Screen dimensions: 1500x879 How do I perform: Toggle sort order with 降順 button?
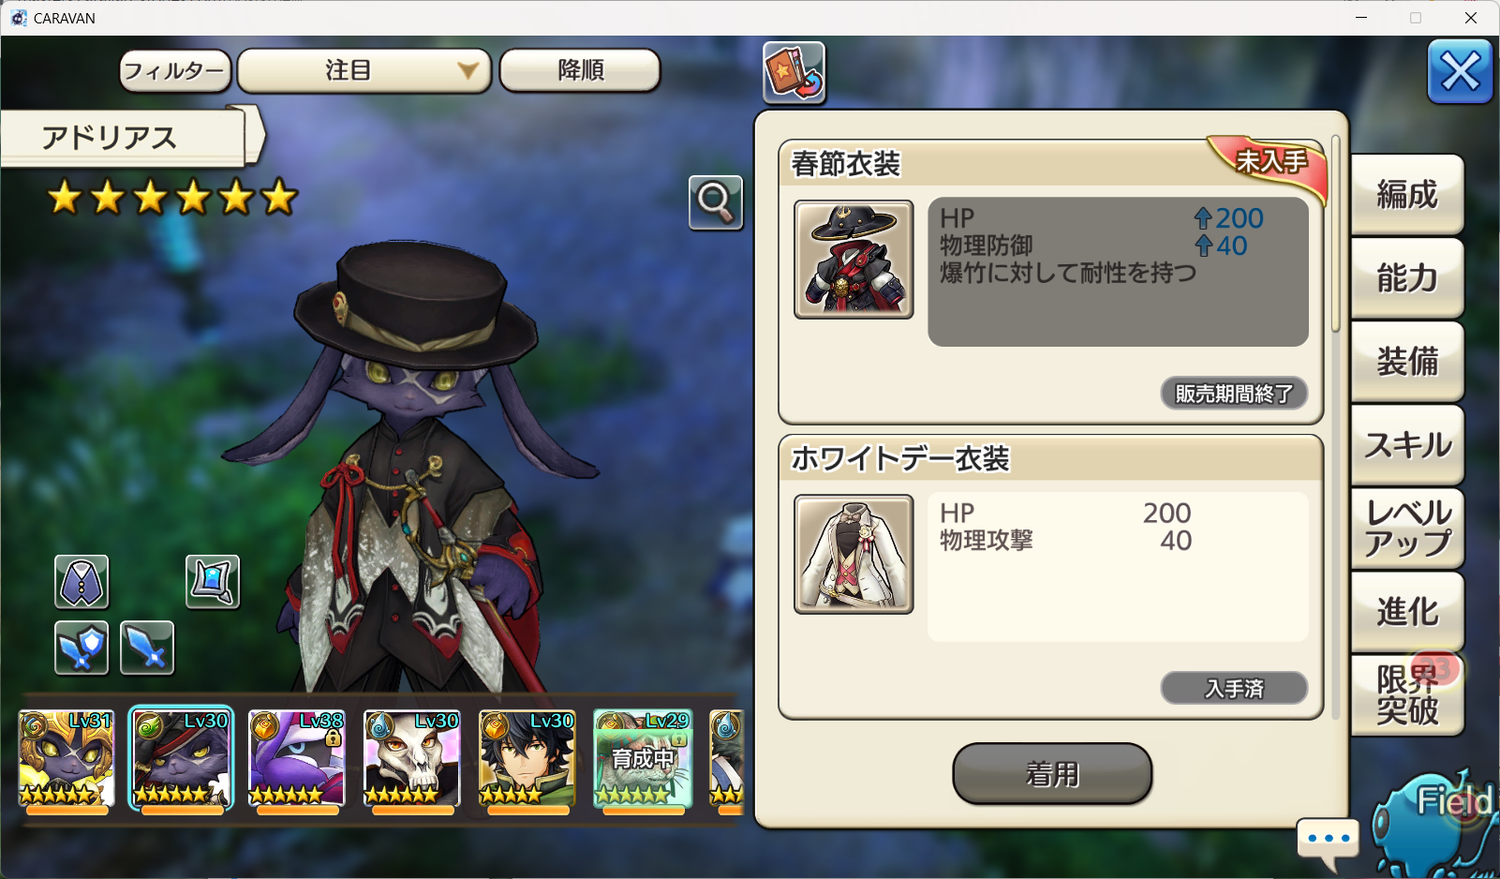(x=580, y=70)
